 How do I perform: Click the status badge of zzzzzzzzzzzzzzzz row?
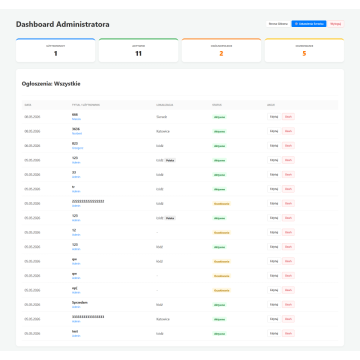222,204
